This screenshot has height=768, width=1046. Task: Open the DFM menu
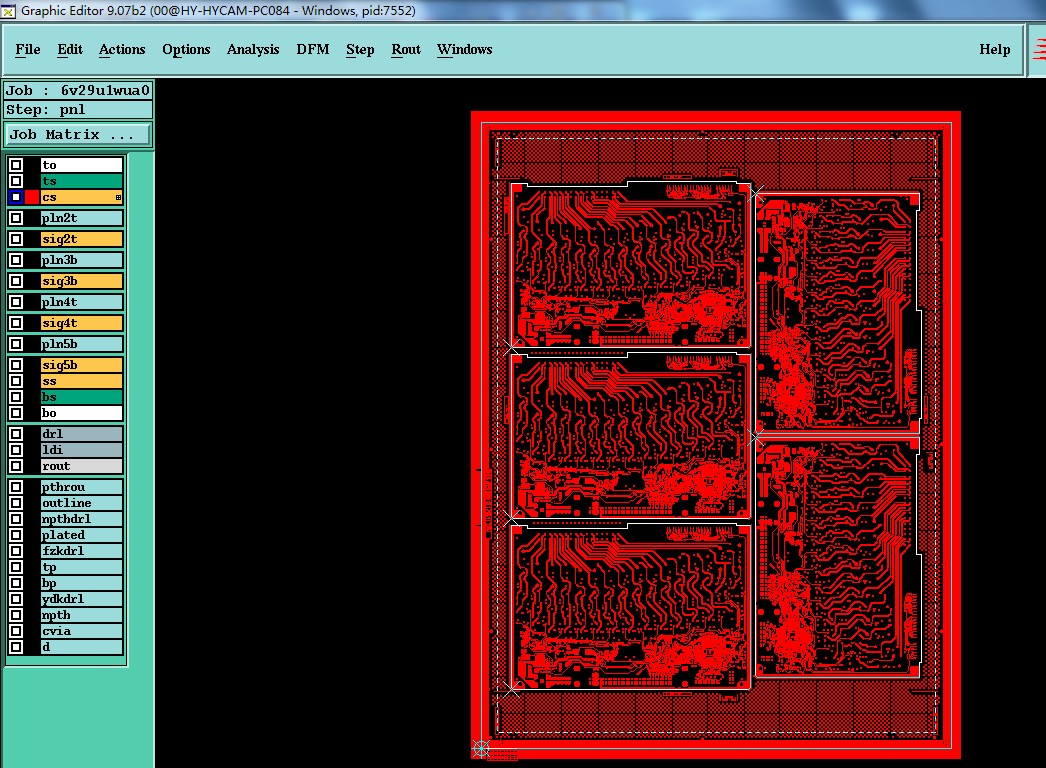pyautogui.click(x=313, y=49)
